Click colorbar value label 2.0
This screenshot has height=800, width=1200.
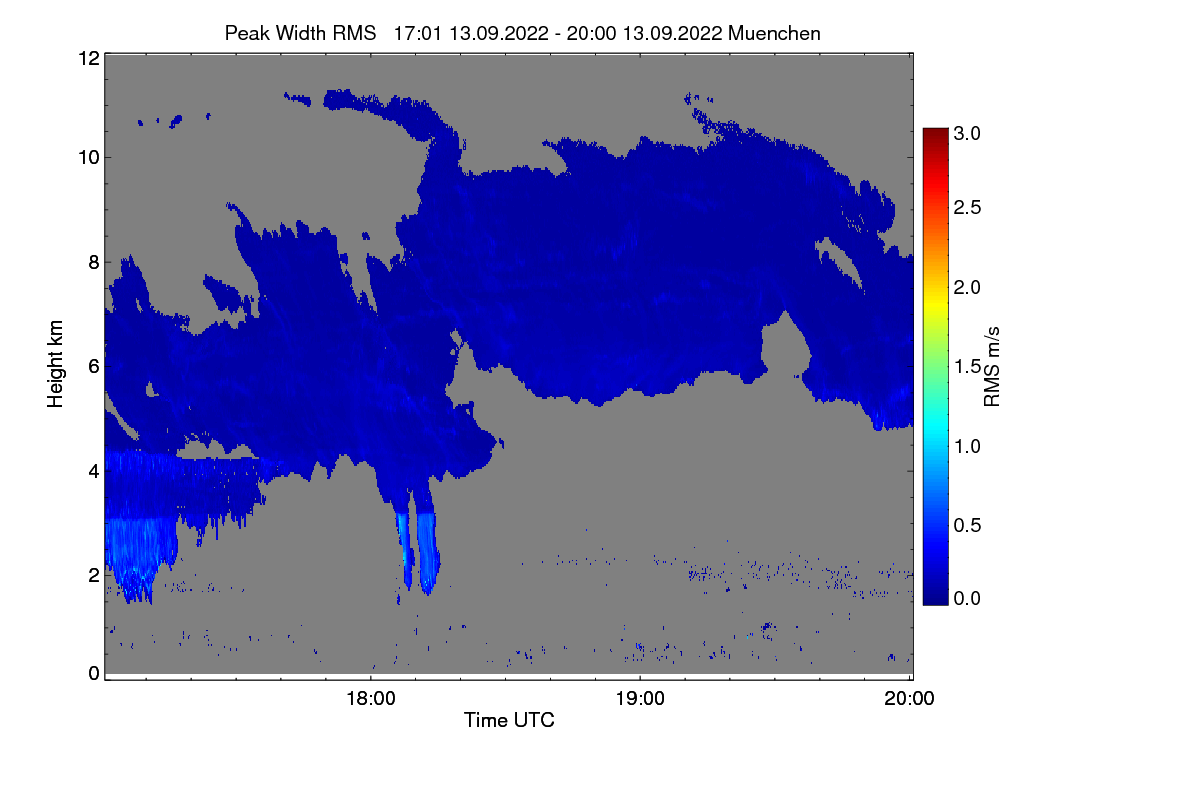pyautogui.click(x=968, y=287)
